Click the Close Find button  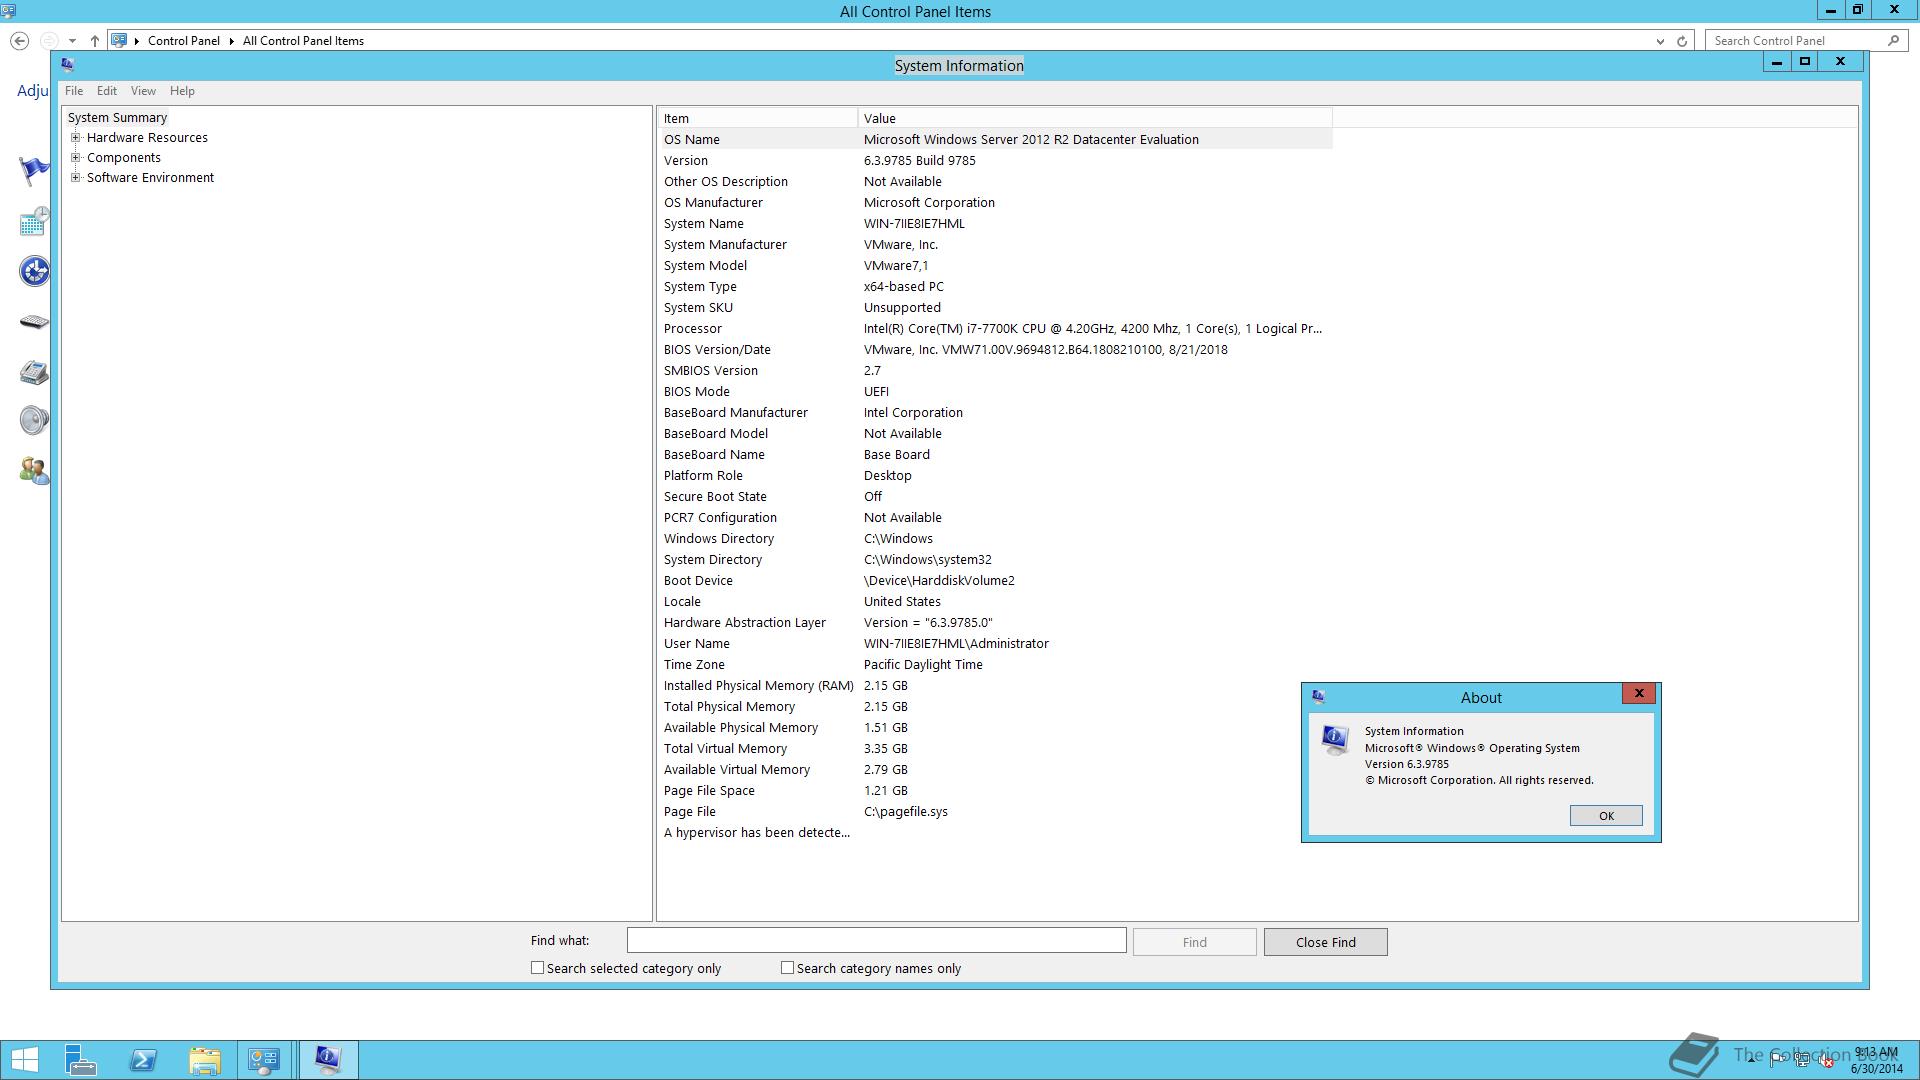[1325, 942]
